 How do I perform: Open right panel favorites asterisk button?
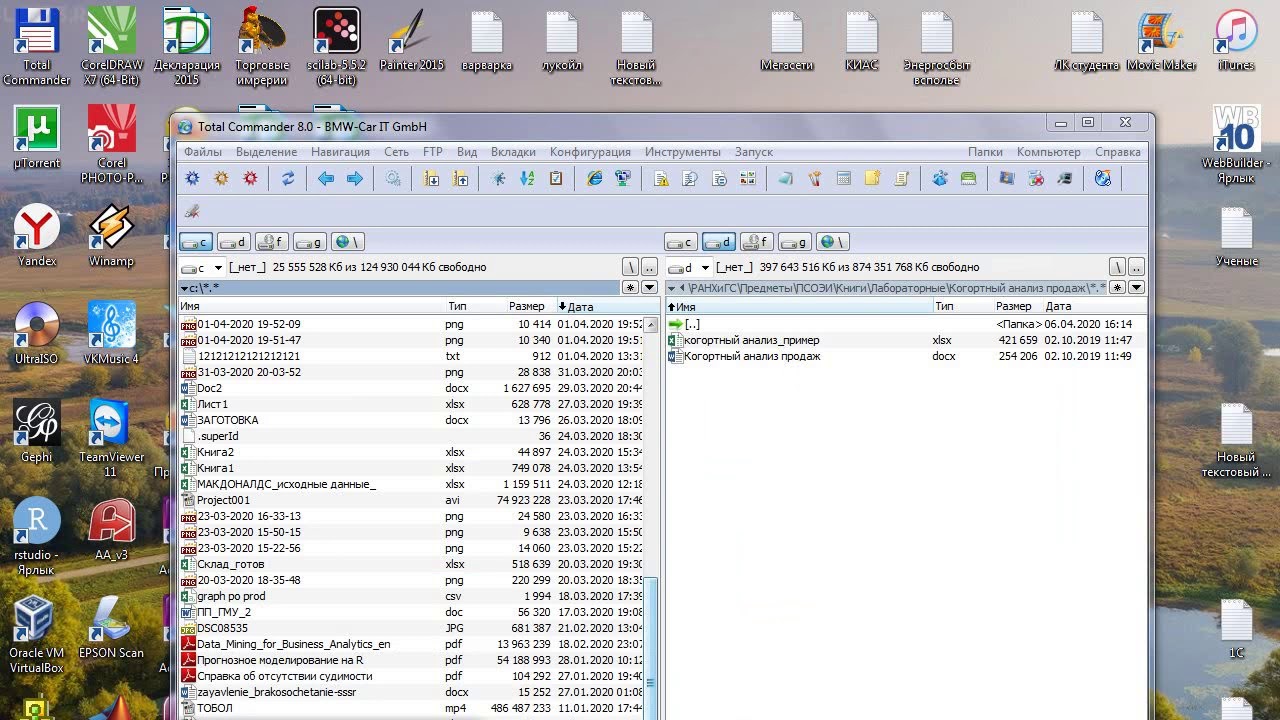pyautogui.click(x=1117, y=288)
